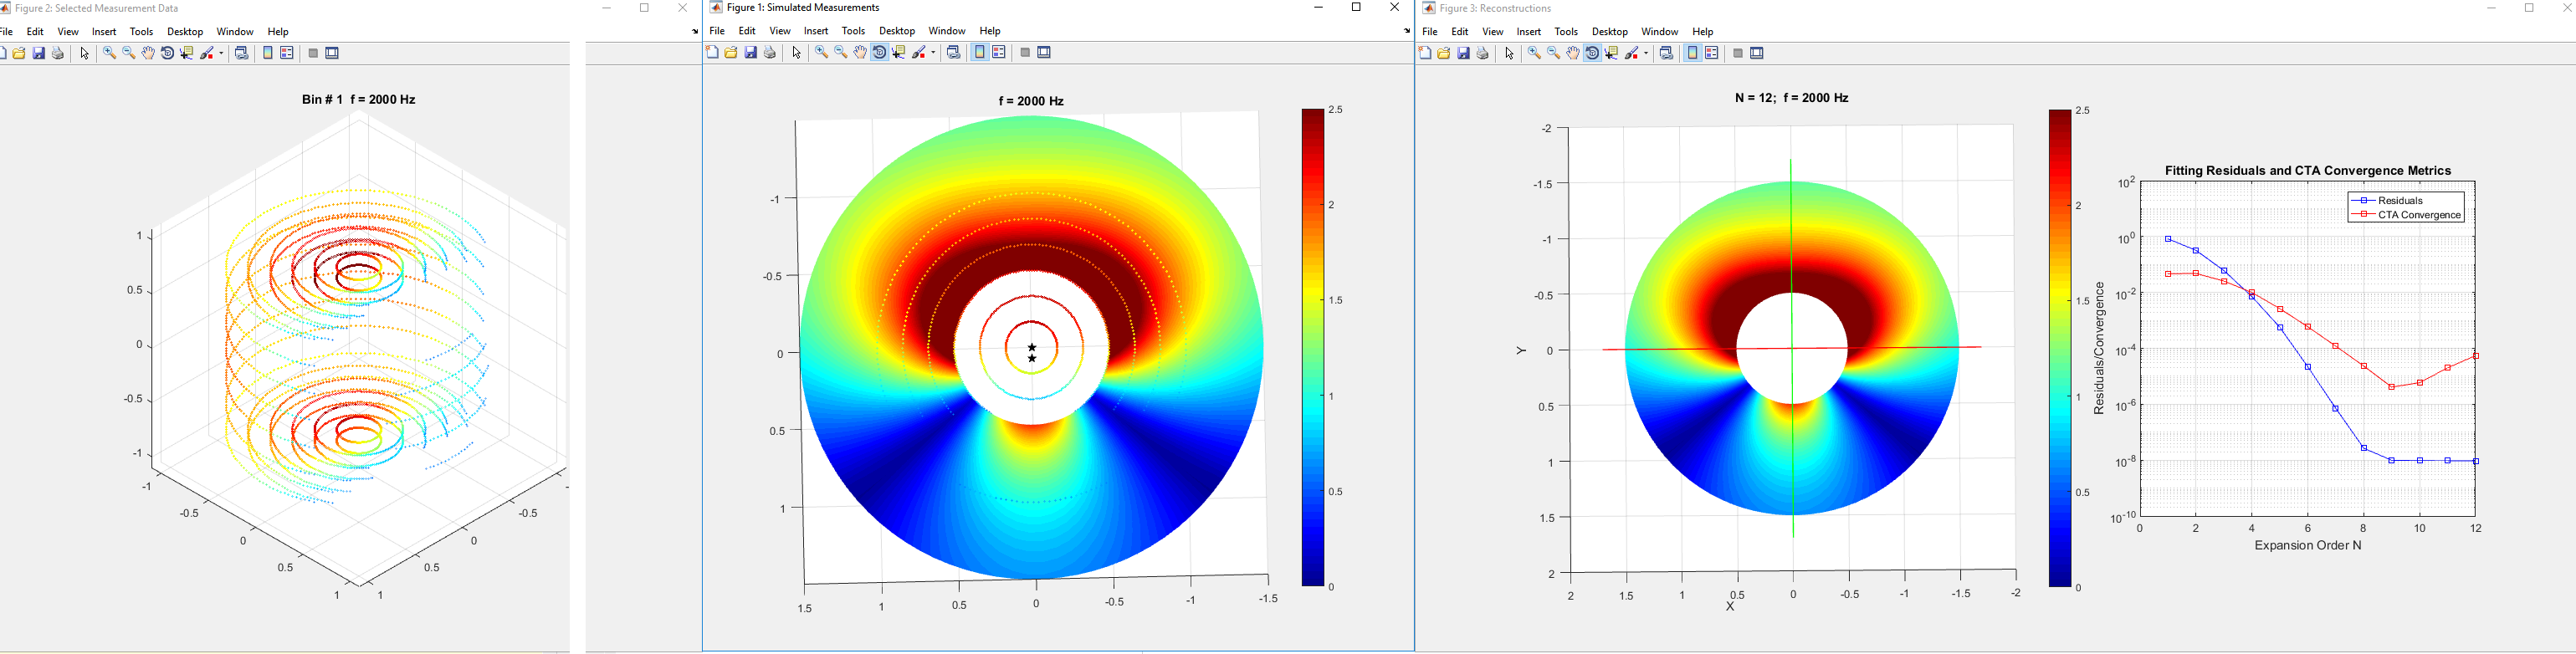The image size is (2576, 654).
Task: Click the colorbar in Figure 3
Action: pyautogui.click(x=2060, y=348)
